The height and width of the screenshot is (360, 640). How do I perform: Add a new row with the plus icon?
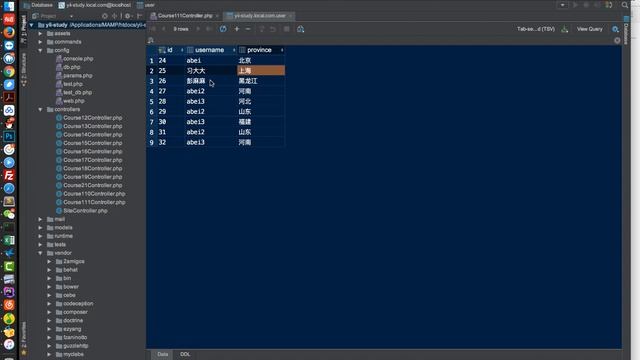(237, 29)
